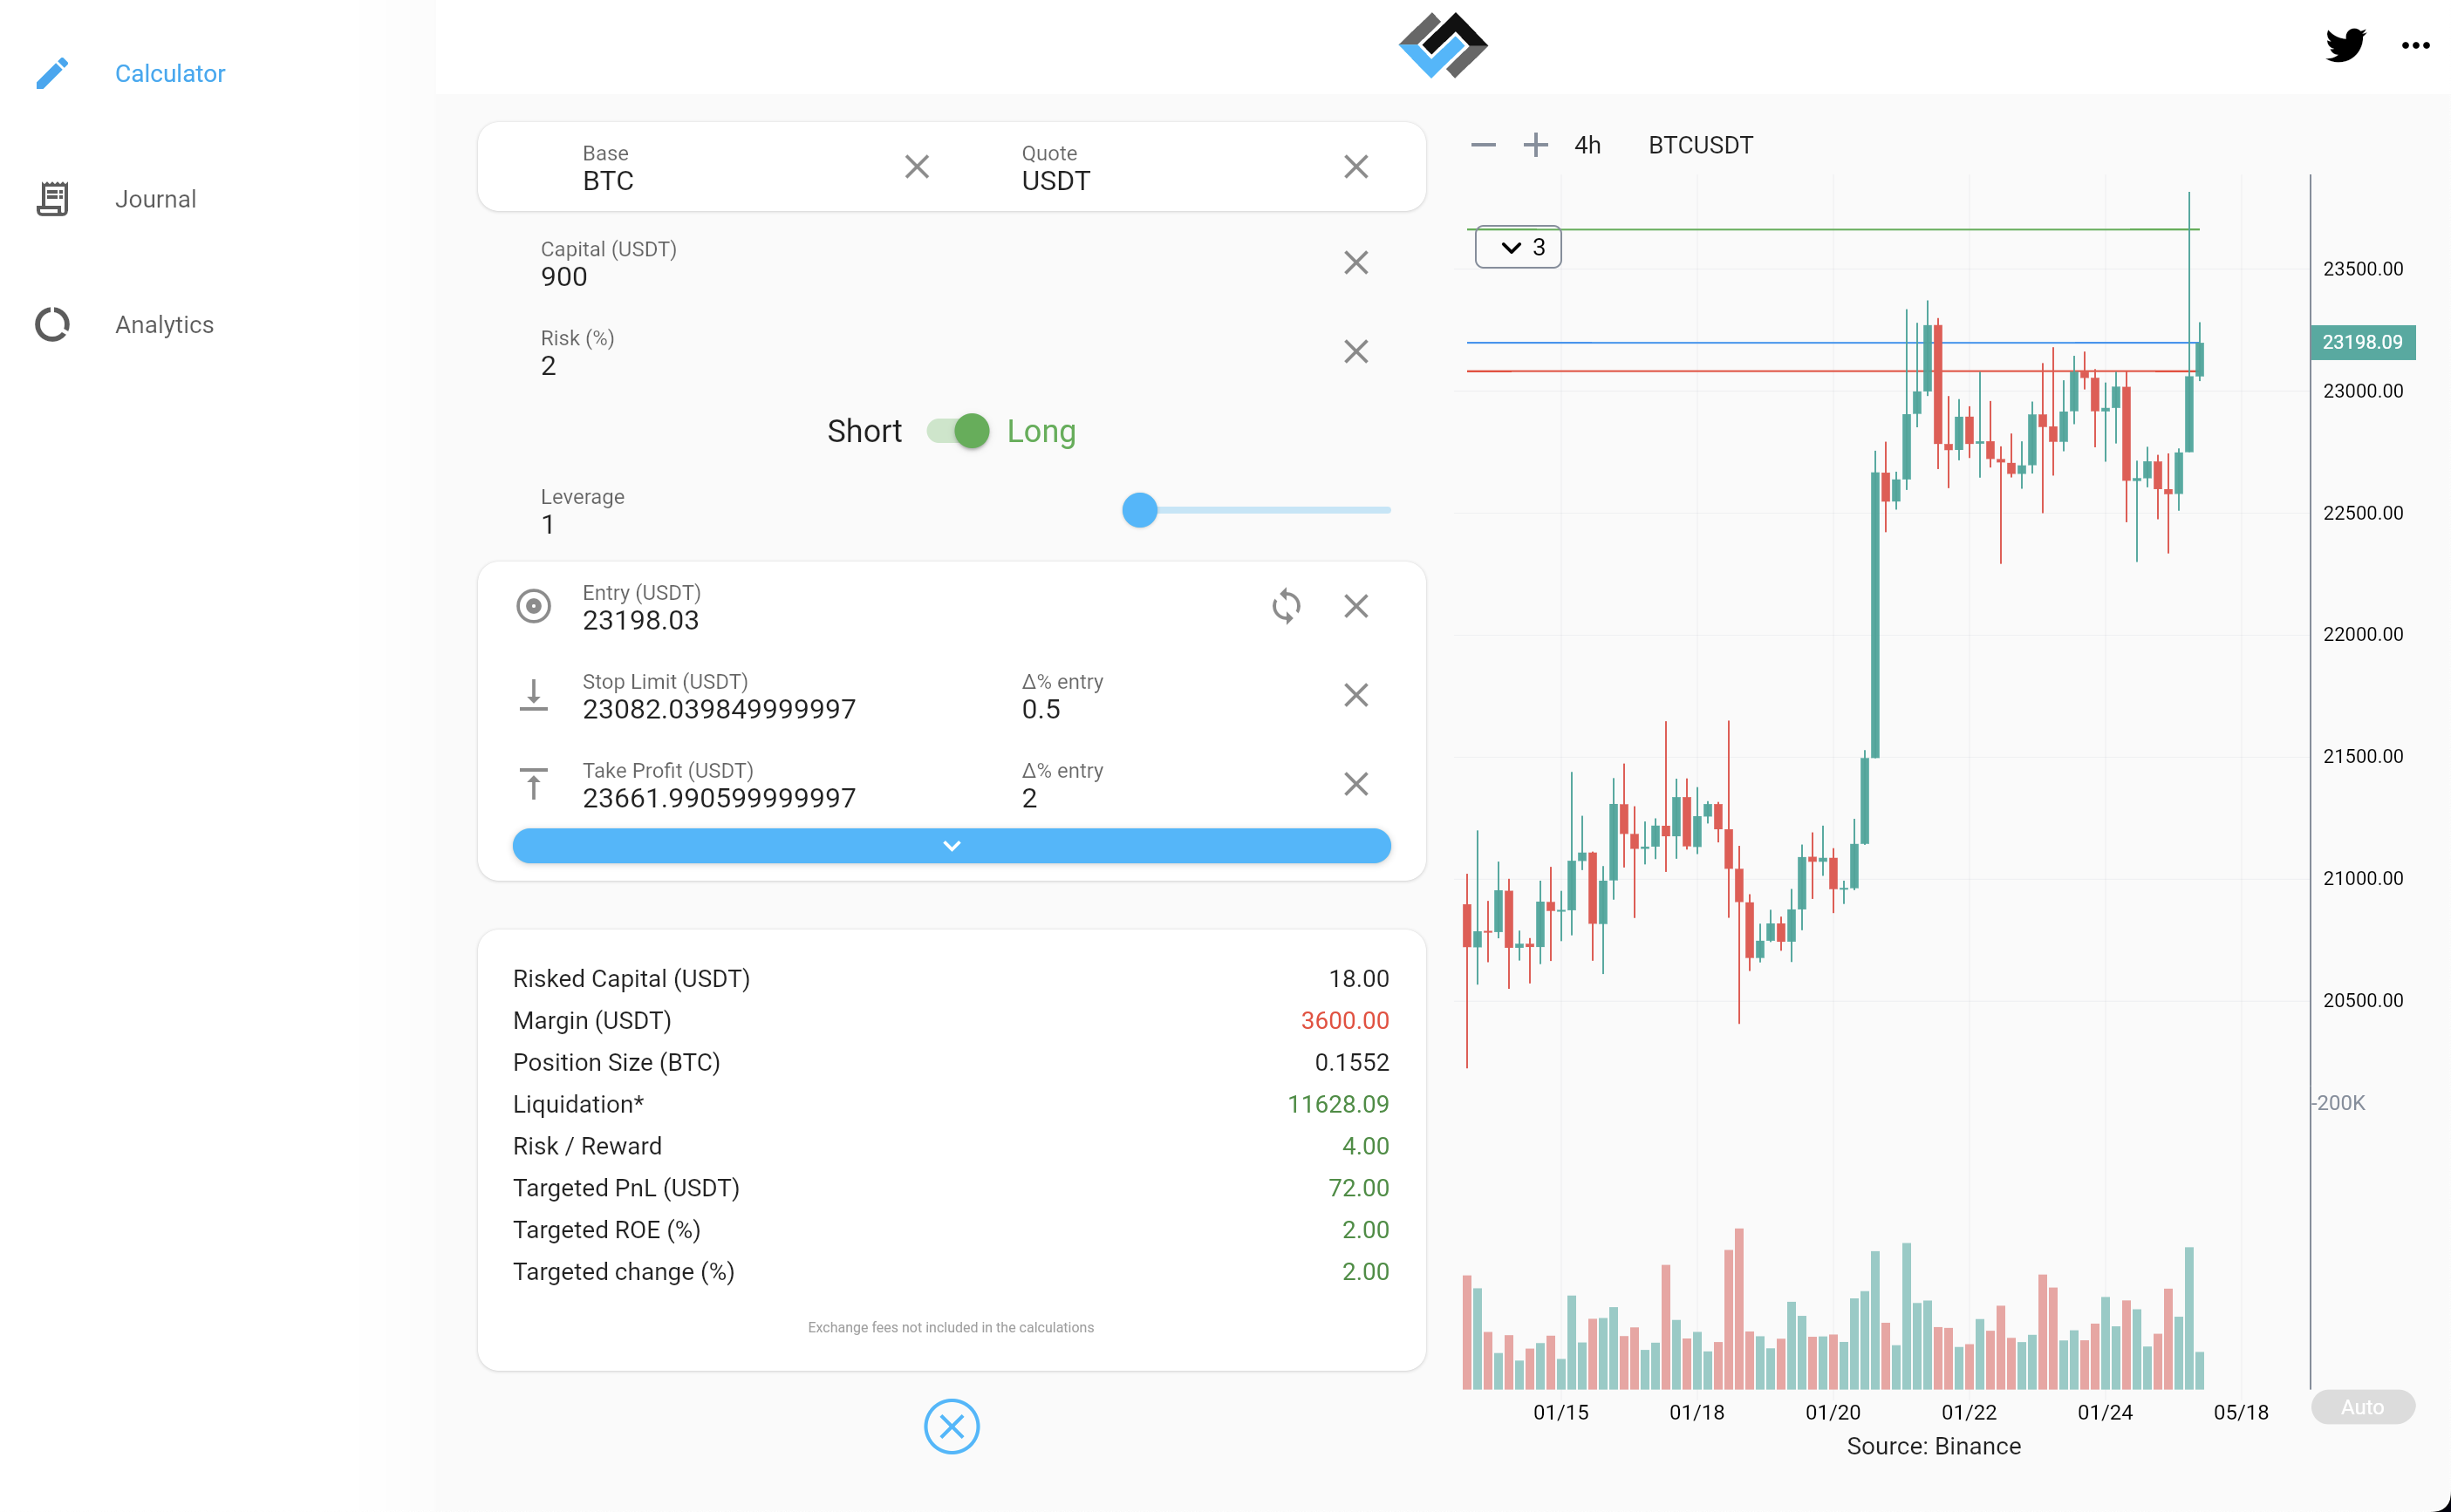Edit the Quote USDT input field
2451x1512 pixels.
(x=1172, y=167)
